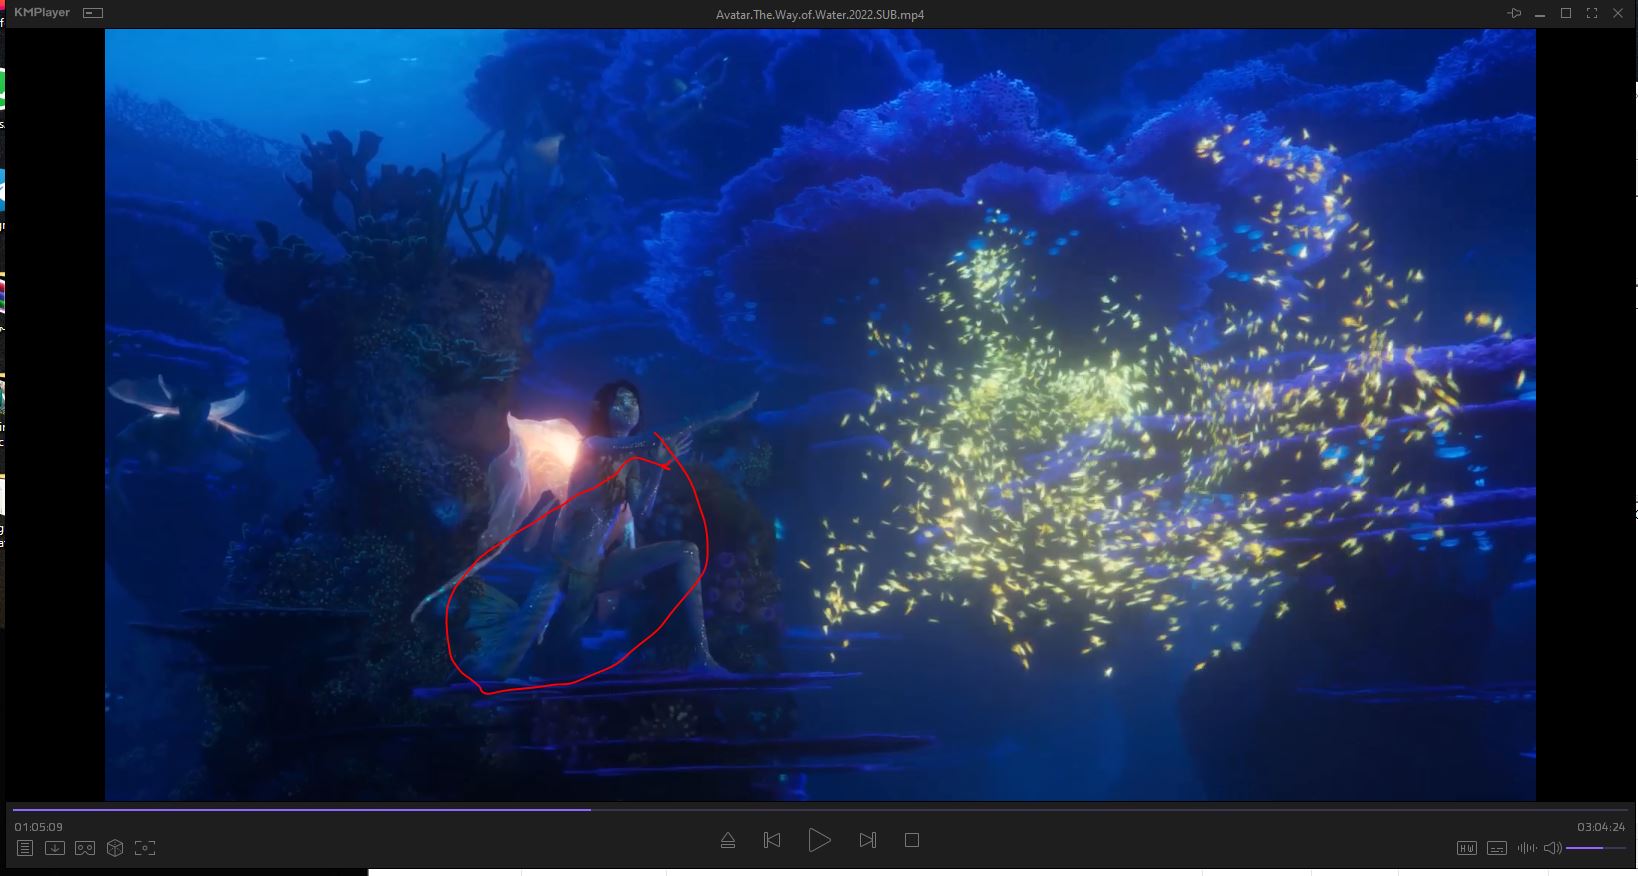
Task: Toggle HW hardware acceleration
Action: coord(1466,848)
